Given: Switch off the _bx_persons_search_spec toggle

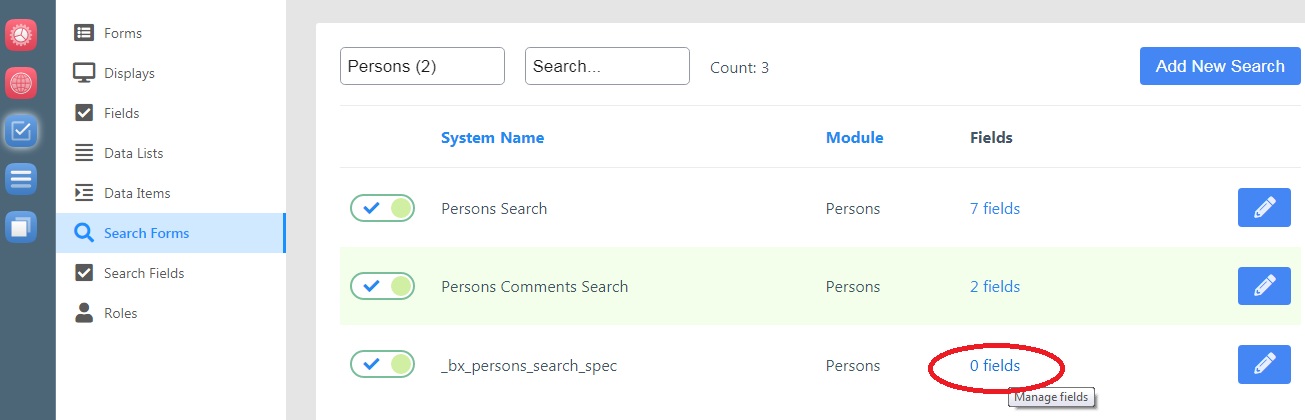Looking at the screenshot, I should pos(382,364).
